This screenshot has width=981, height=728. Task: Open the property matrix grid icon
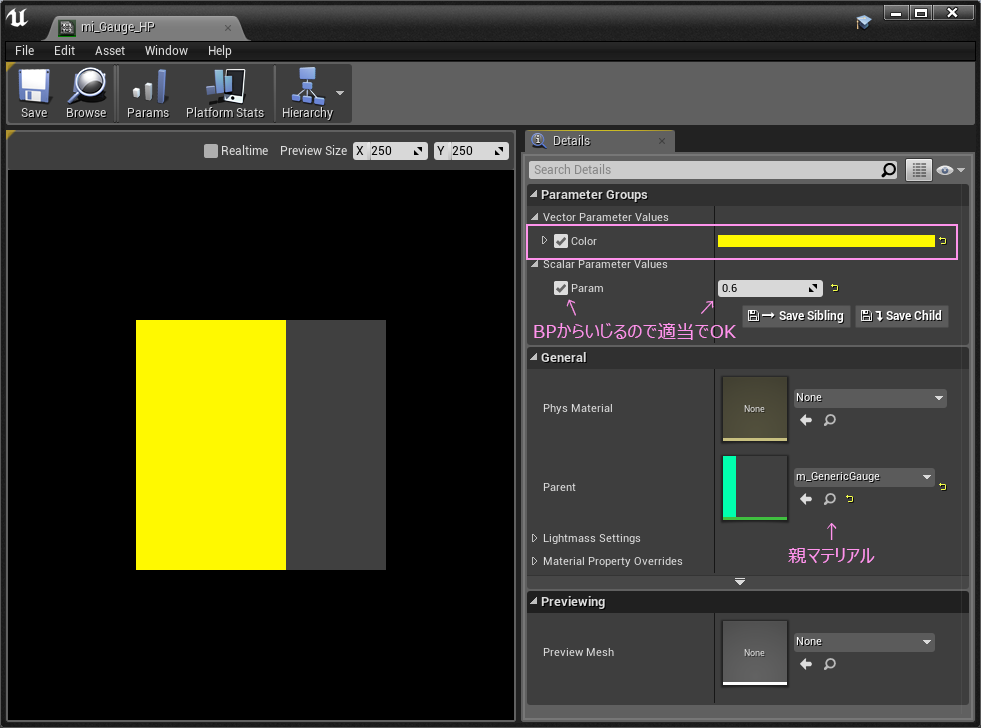point(919,170)
